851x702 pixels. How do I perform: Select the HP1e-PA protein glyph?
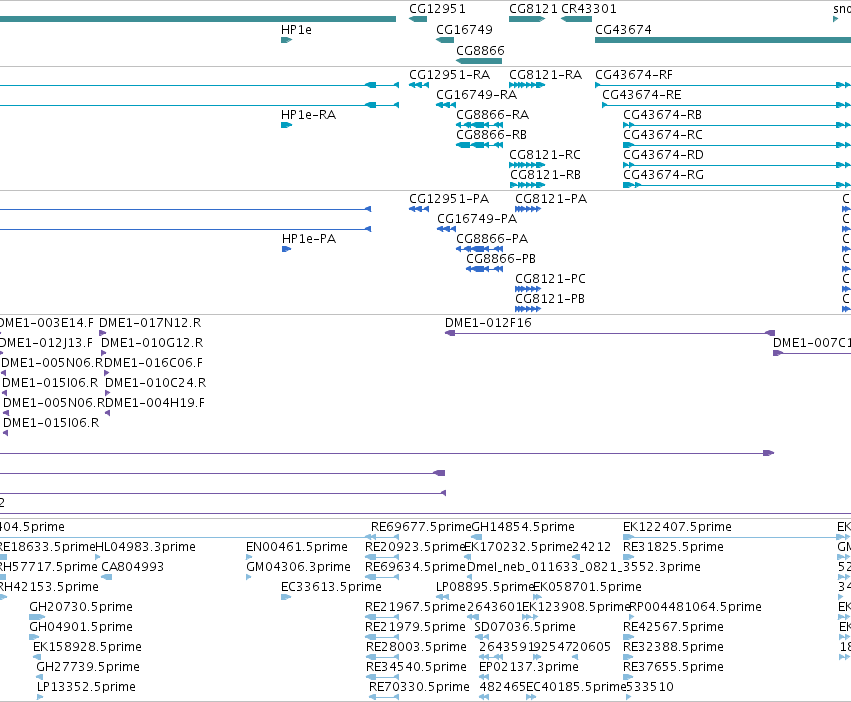click(287, 249)
